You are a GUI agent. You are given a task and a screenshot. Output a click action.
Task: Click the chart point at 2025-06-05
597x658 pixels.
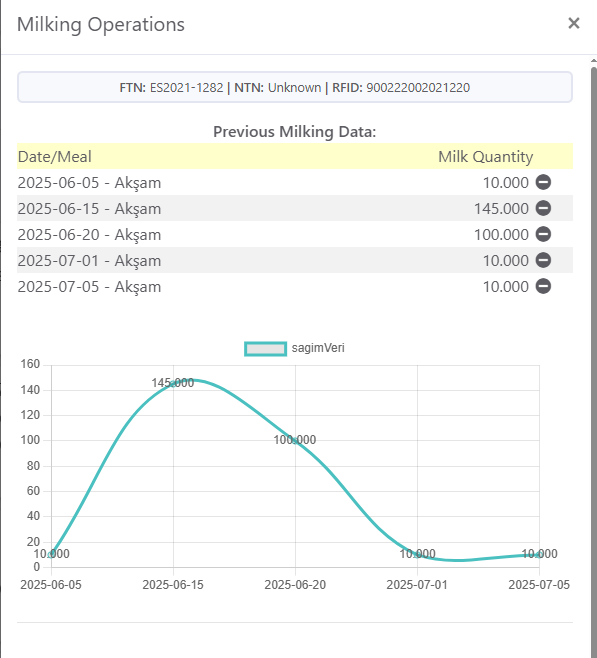point(51,554)
